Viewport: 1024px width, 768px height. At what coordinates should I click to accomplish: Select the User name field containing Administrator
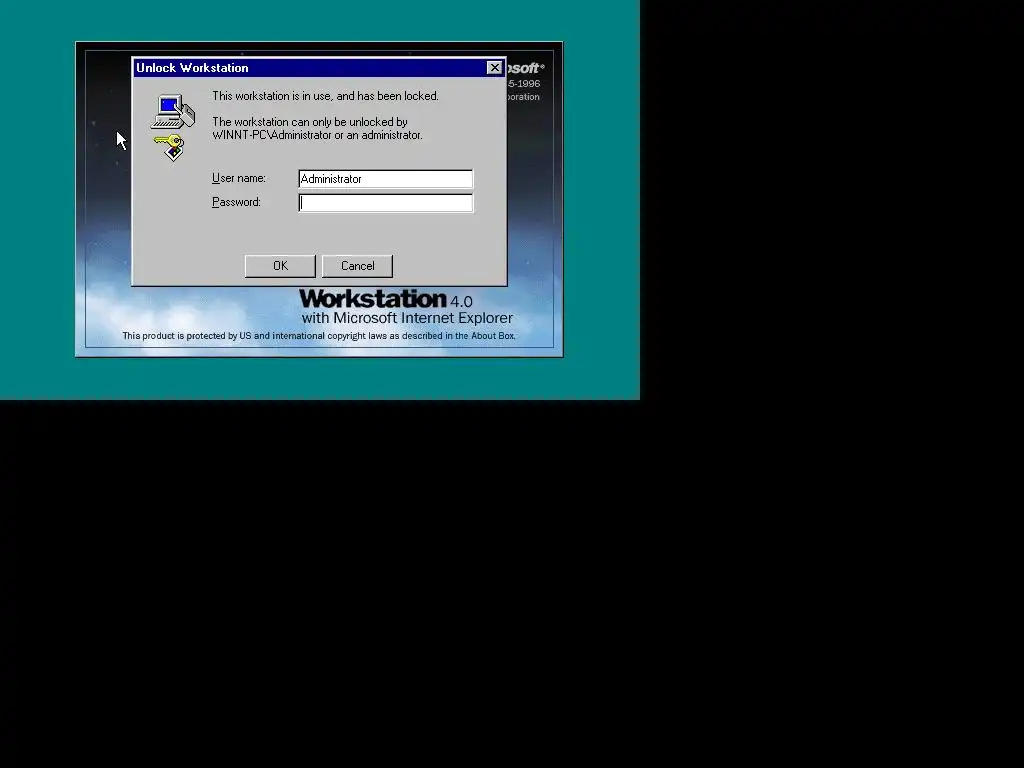pyautogui.click(x=385, y=179)
